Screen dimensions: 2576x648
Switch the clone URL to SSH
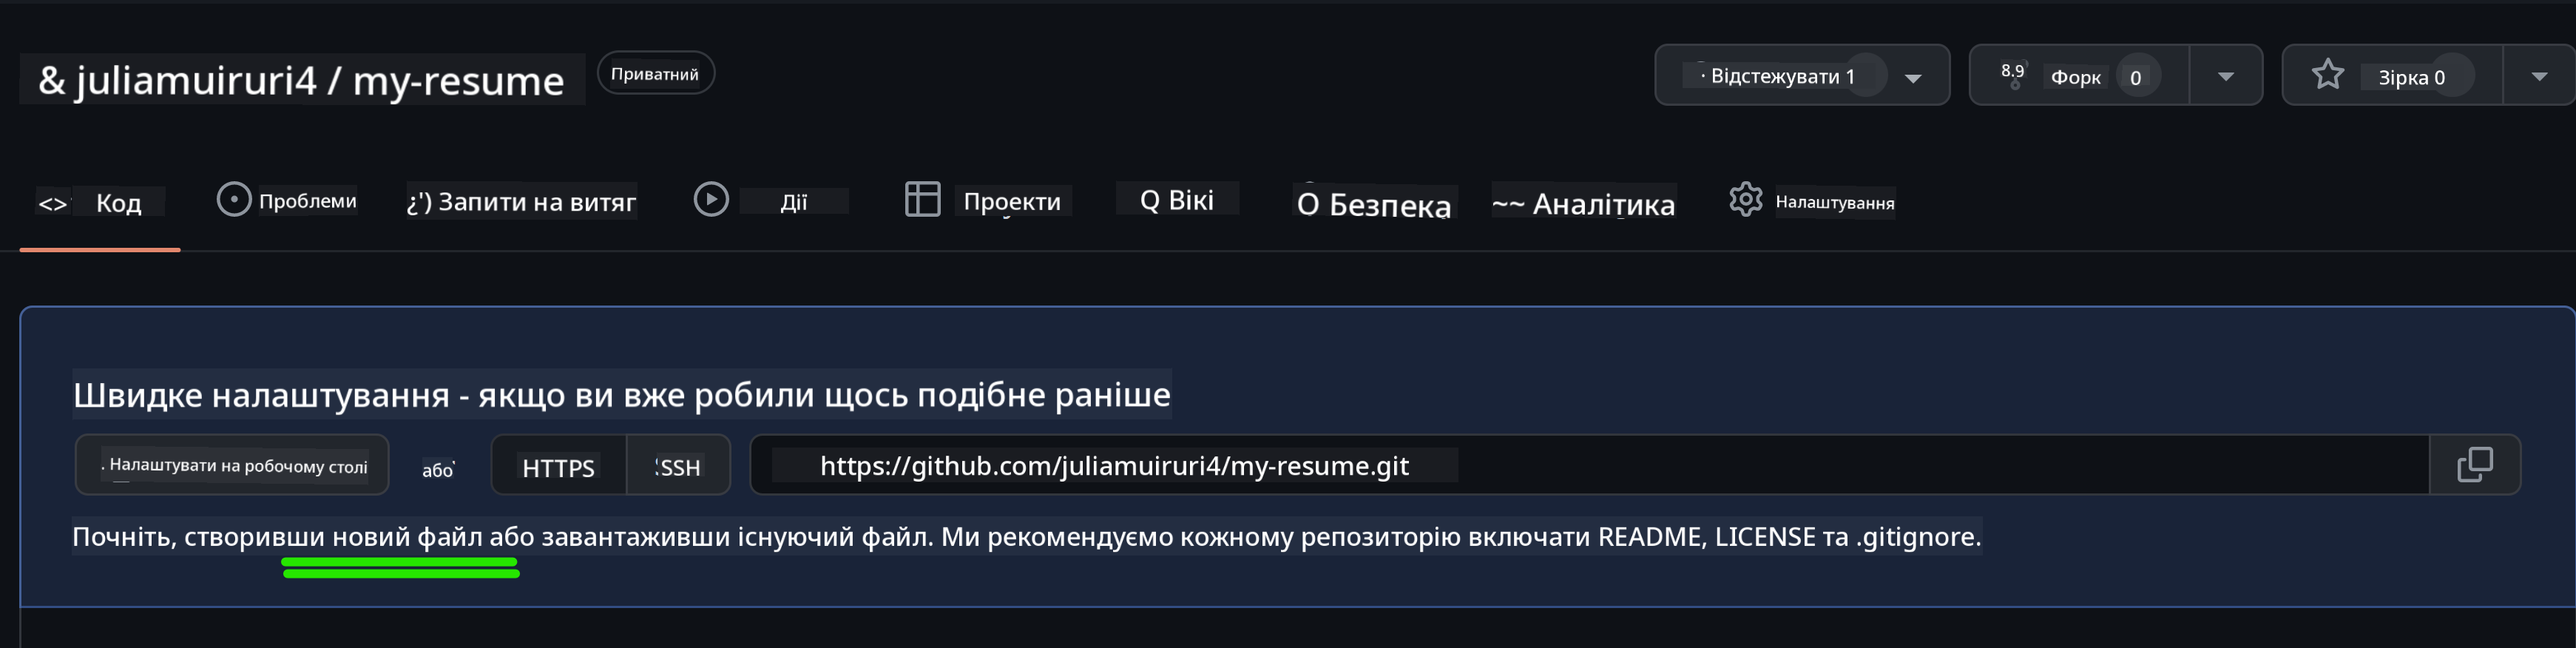click(678, 466)
